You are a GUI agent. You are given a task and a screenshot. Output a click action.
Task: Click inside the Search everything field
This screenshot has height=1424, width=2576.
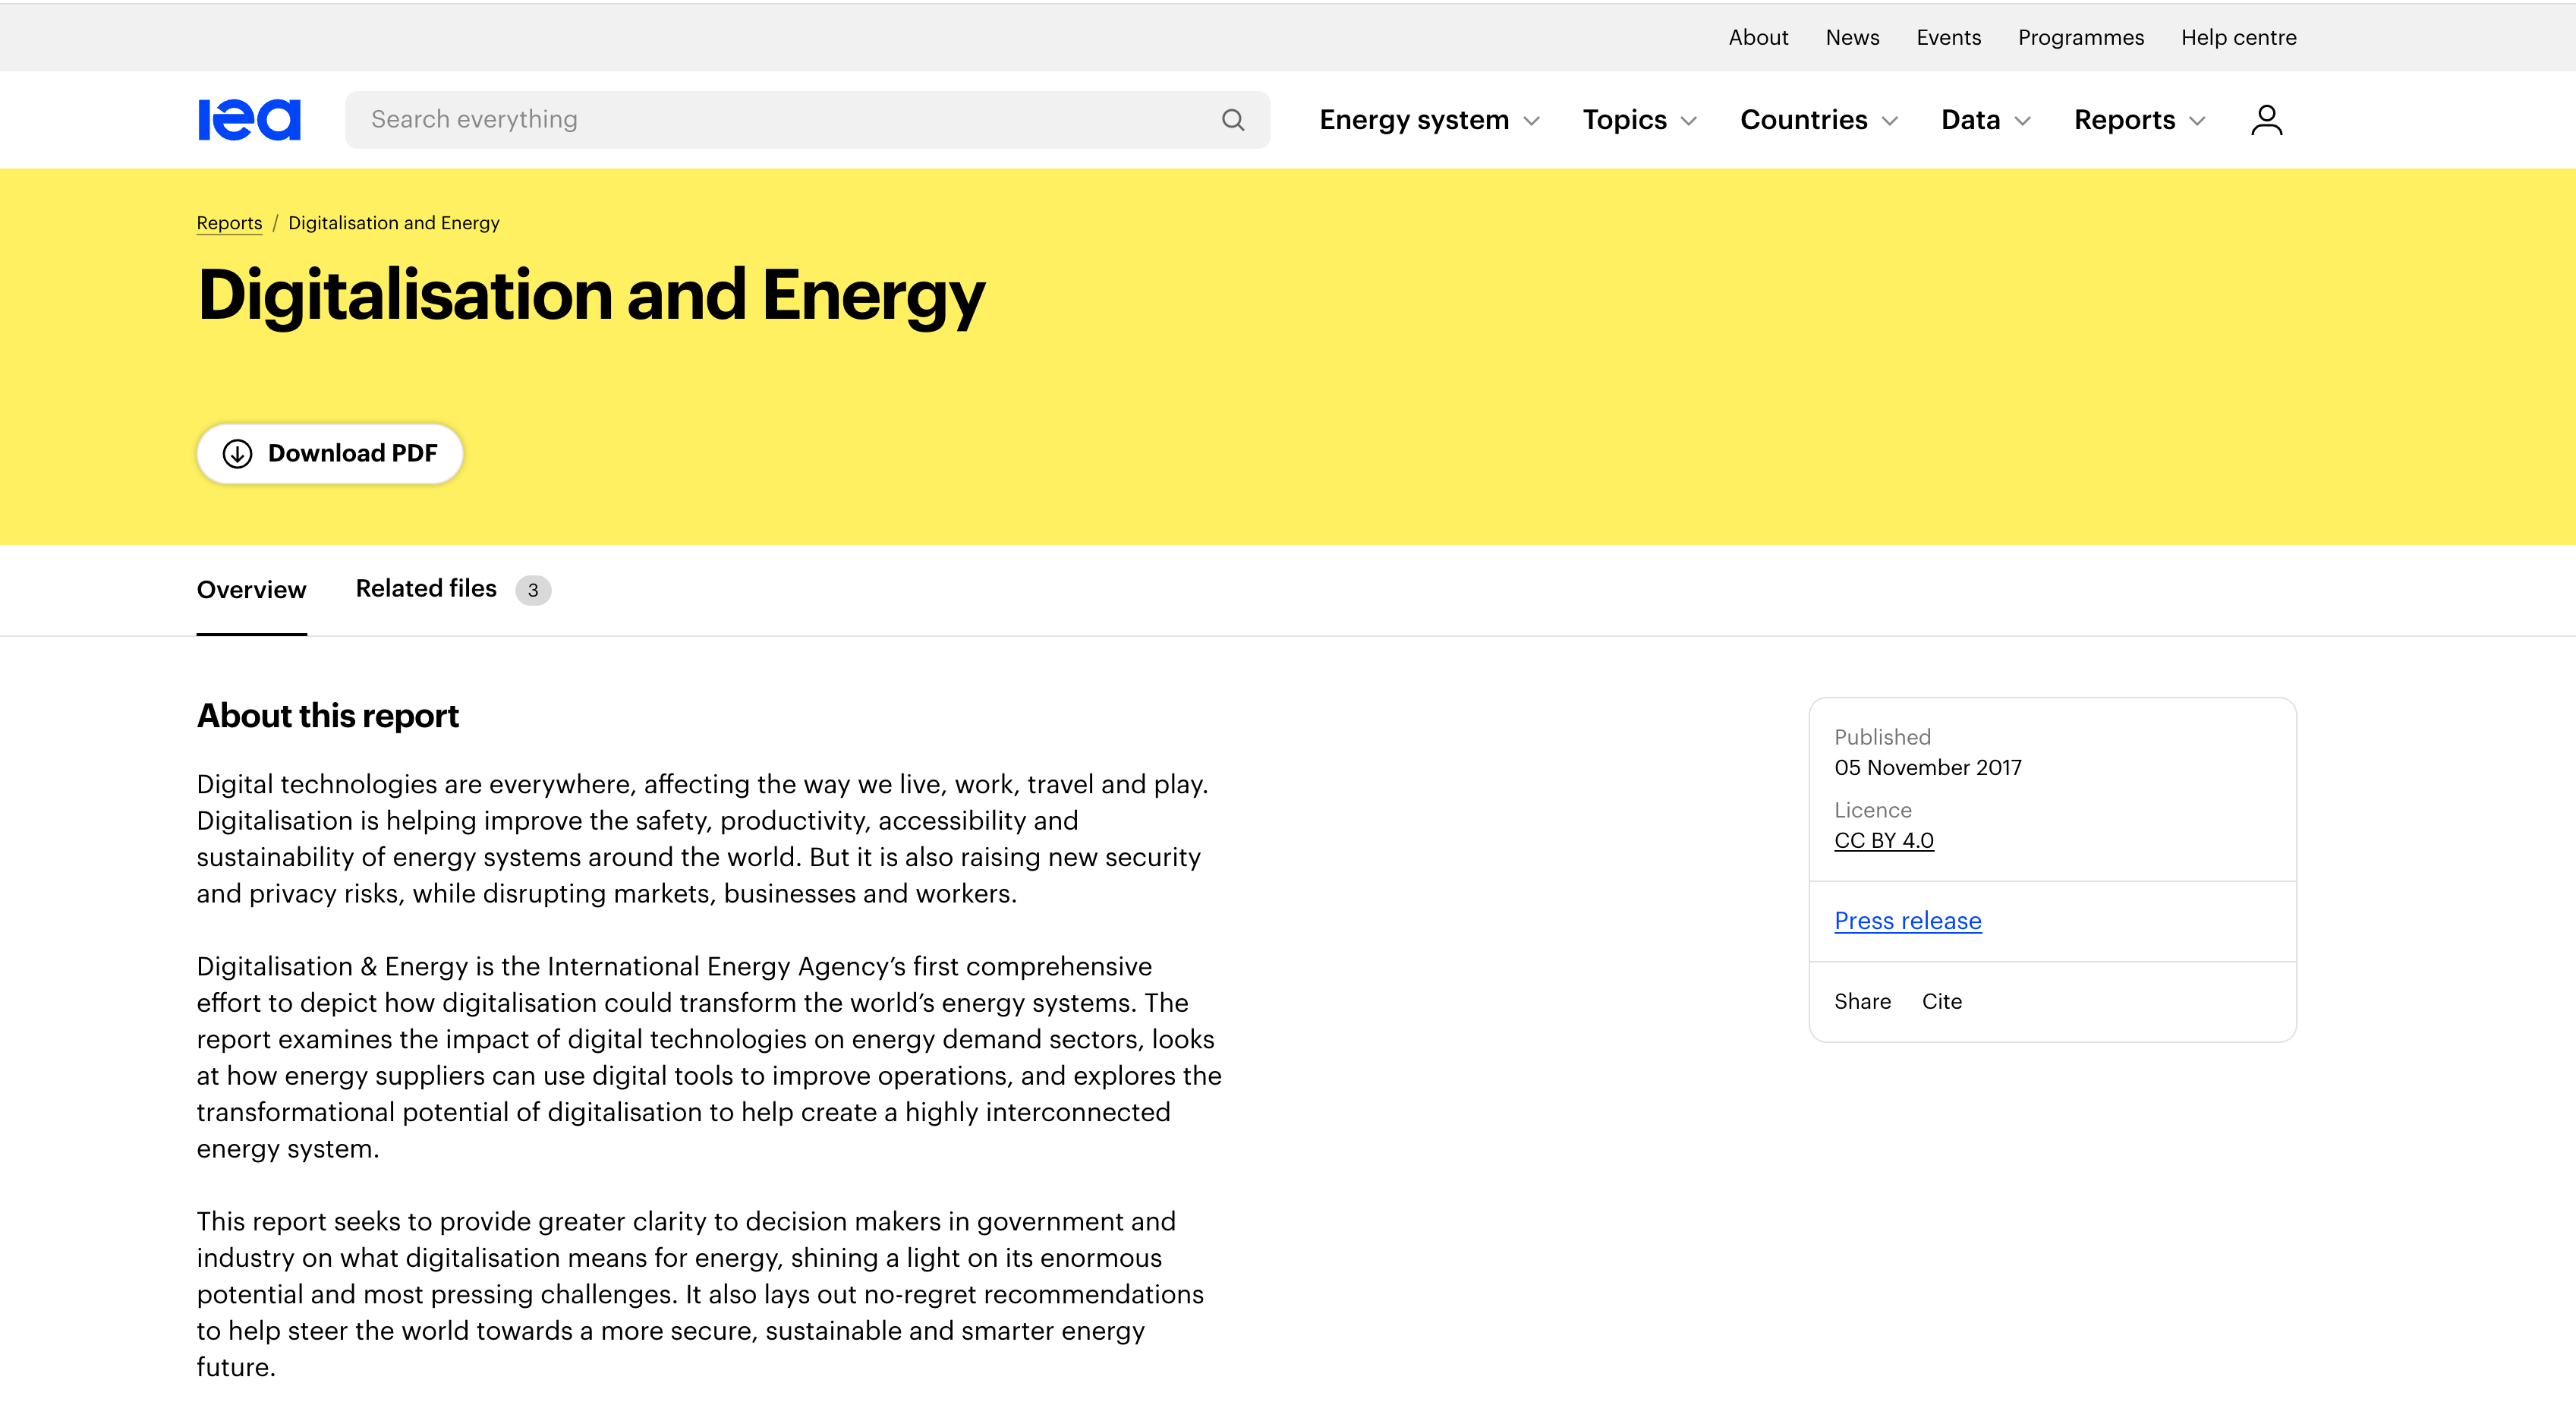(x=807, y=120)
